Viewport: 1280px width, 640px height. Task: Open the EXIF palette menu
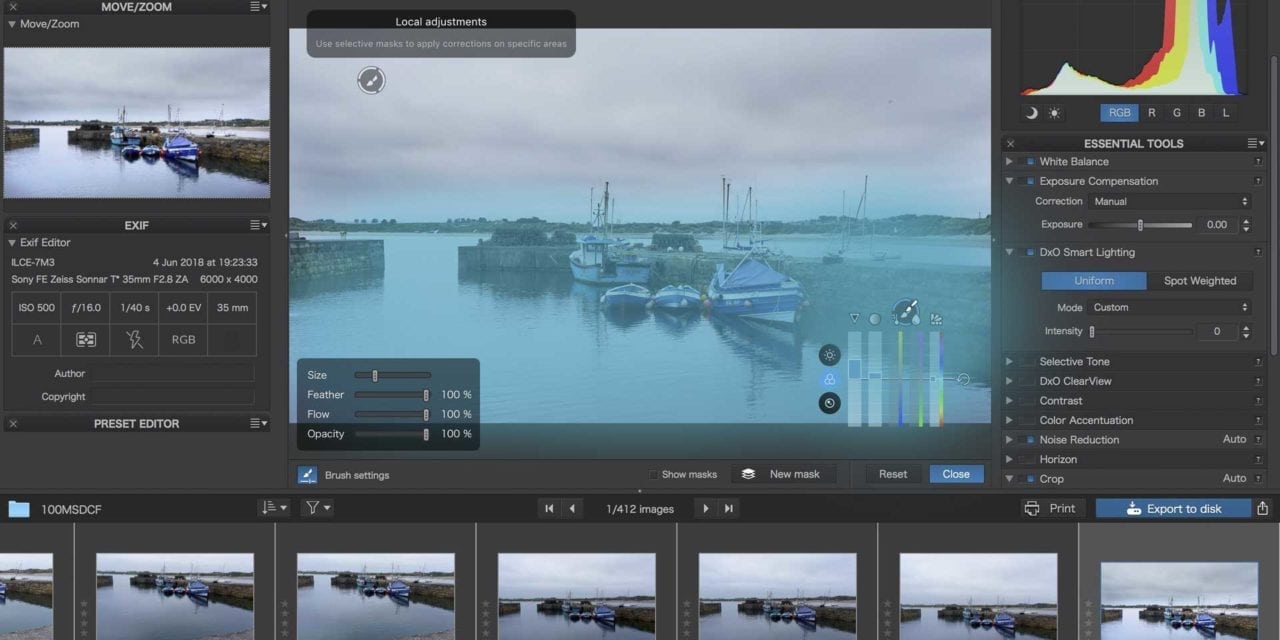259,226
